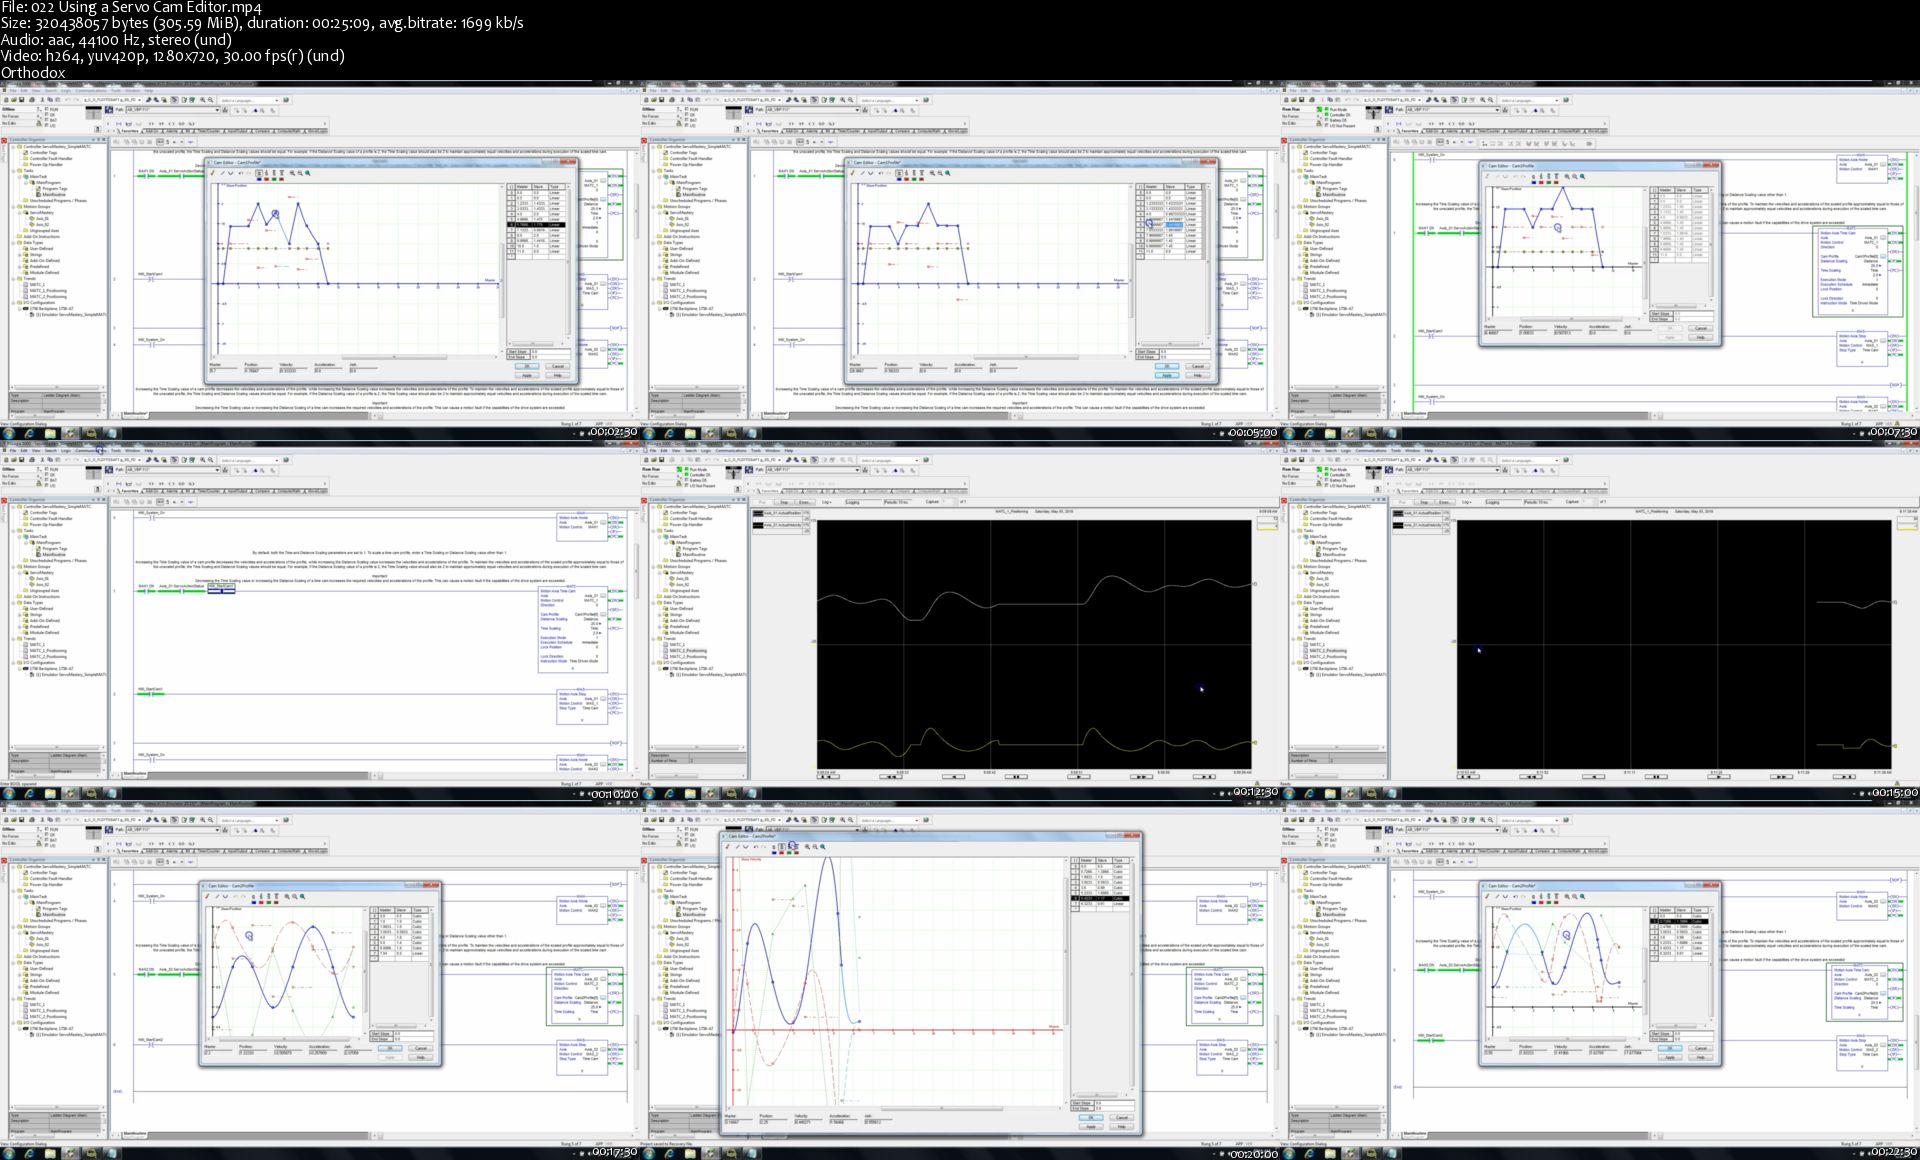
Task: Click Cancel button in 00:02:30 Cam Editor
Action: (557, 366)
